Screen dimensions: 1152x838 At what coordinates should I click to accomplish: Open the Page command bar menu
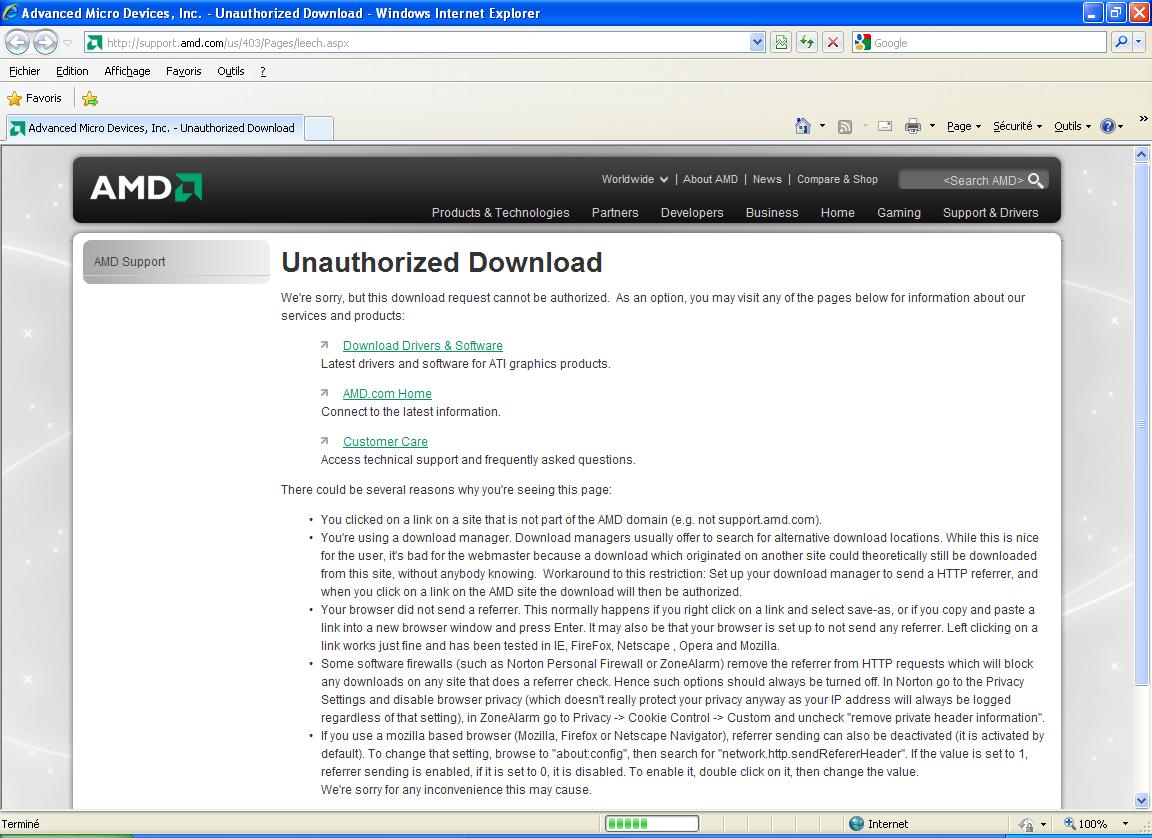(964, 126)
